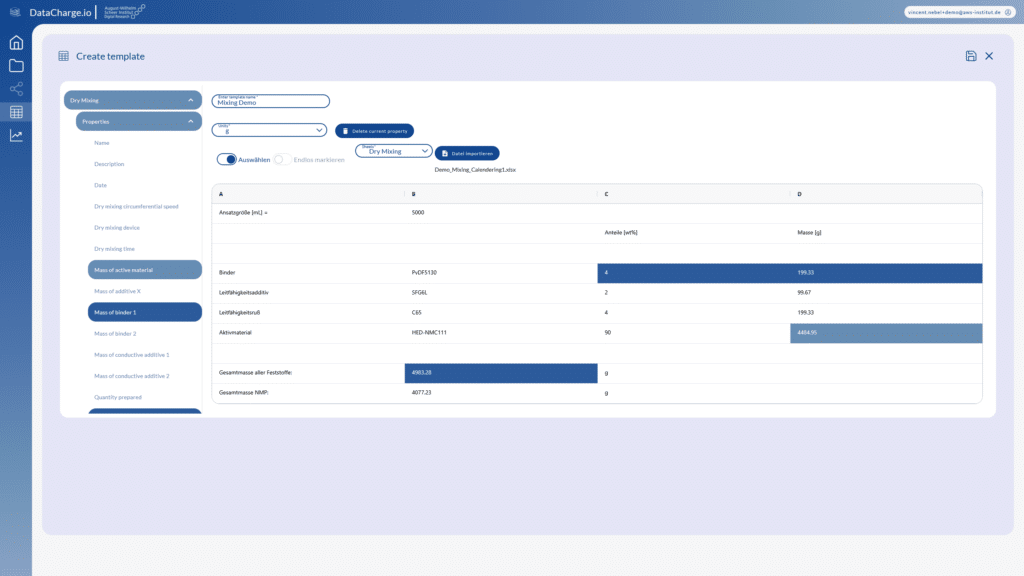Select Dry mixing circumferential speed property
Screen dimensions: 1024x576
tap(136, 206)
